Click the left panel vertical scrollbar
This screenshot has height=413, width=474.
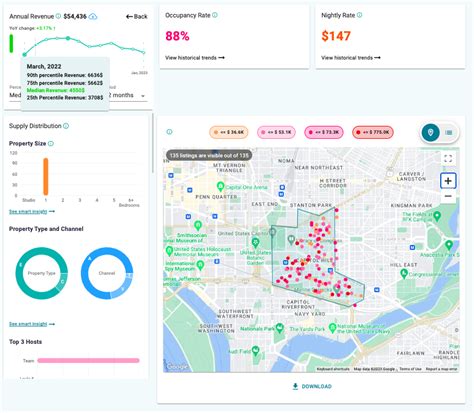pos(153,143)
